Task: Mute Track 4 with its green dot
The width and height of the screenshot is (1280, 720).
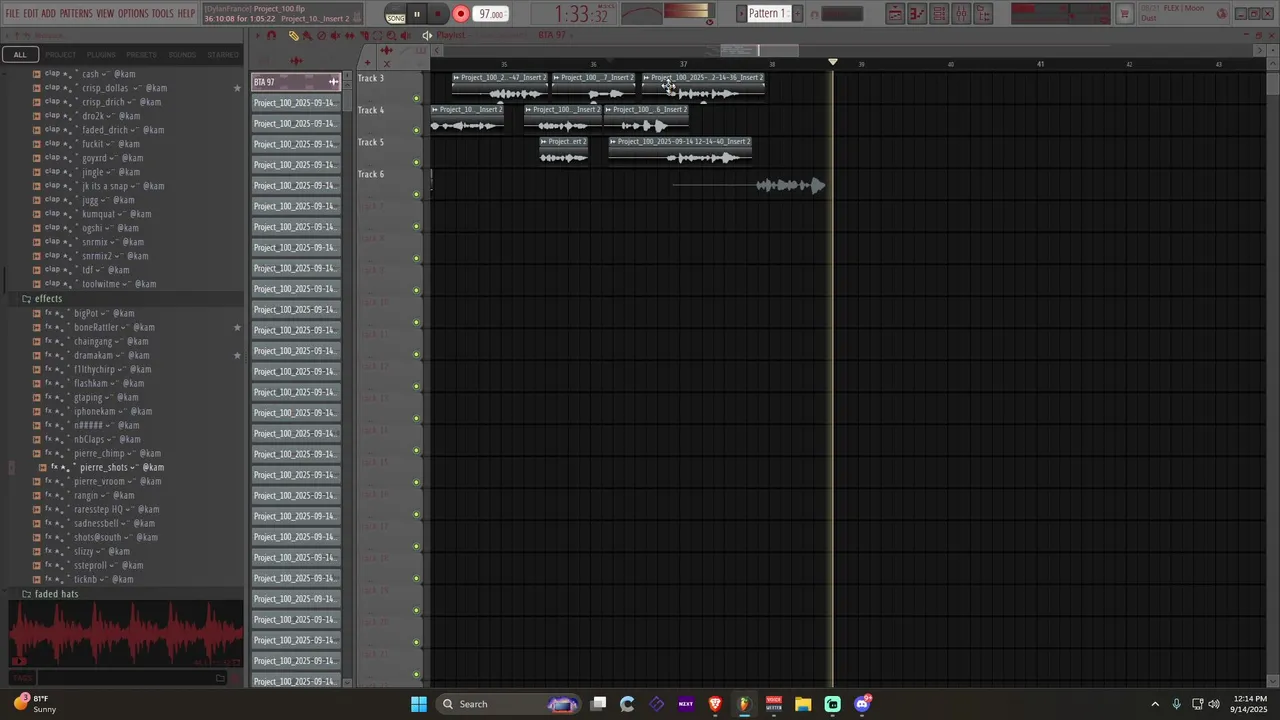Action: pyautogui.click(x=417, y=130)
